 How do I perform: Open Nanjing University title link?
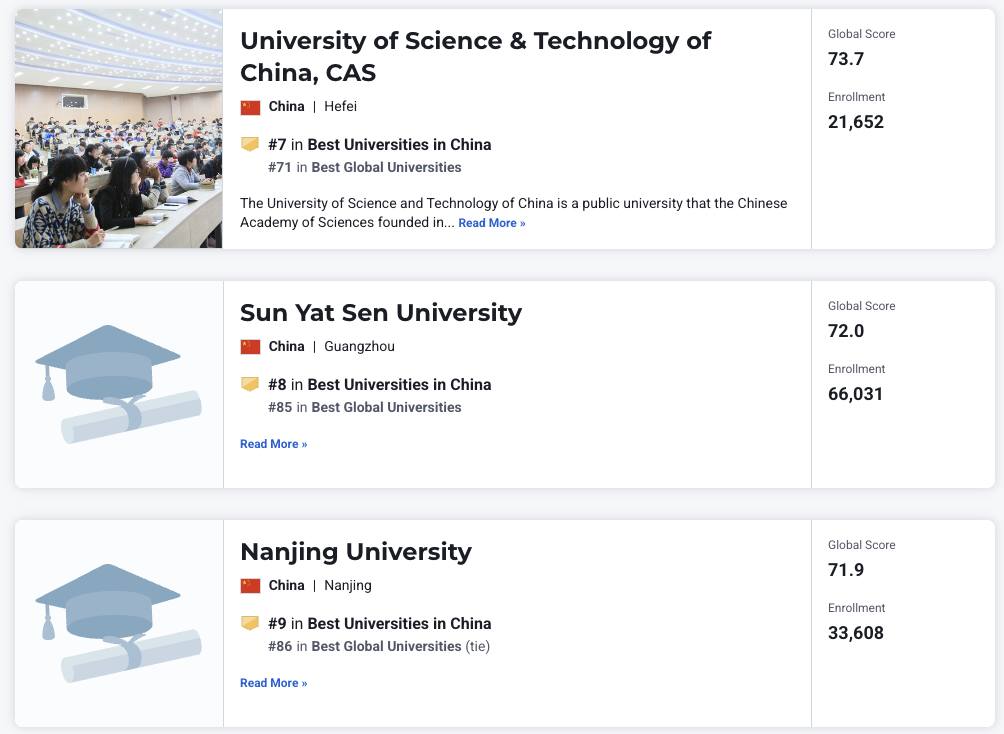pyautogui.click(x=355, y=551)
